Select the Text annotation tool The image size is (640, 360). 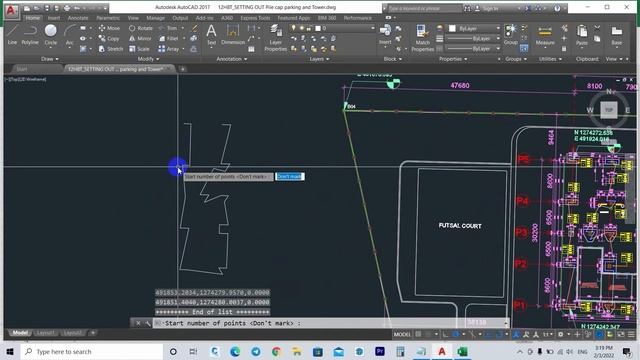click(211, 34)
